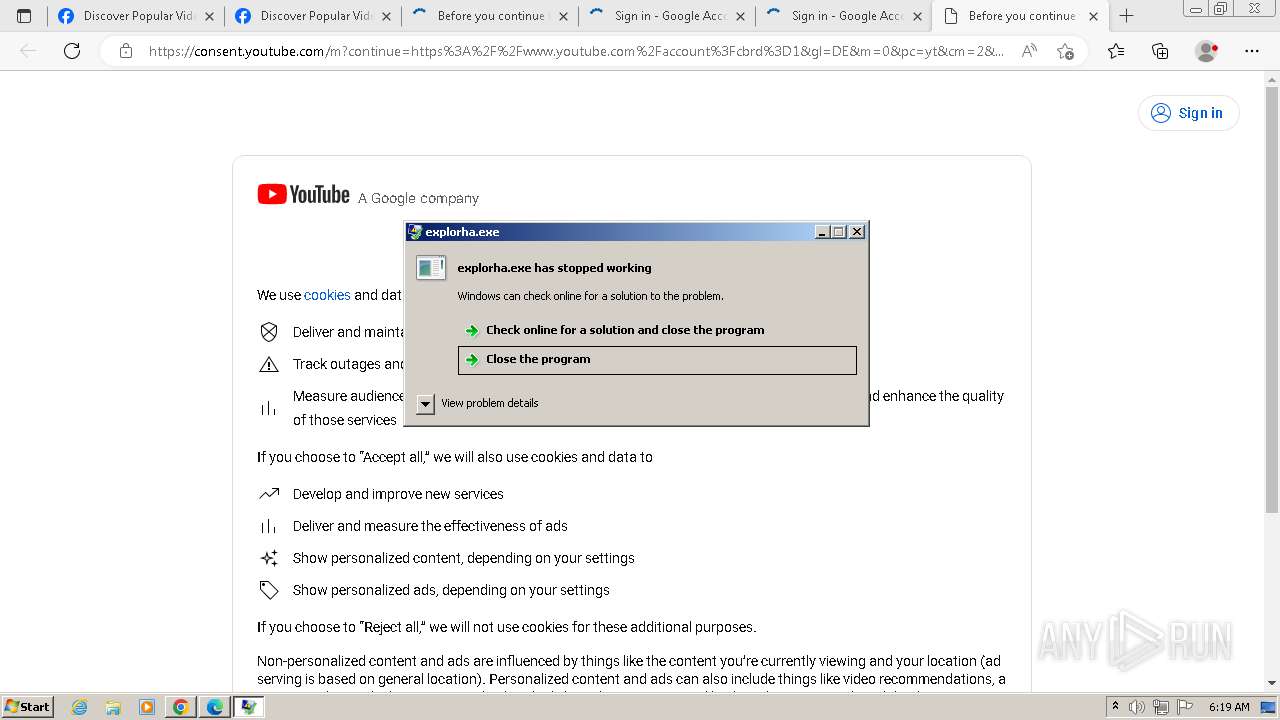
Task: Launch Google Chrome from taskbar
Action: coord(181,707)
